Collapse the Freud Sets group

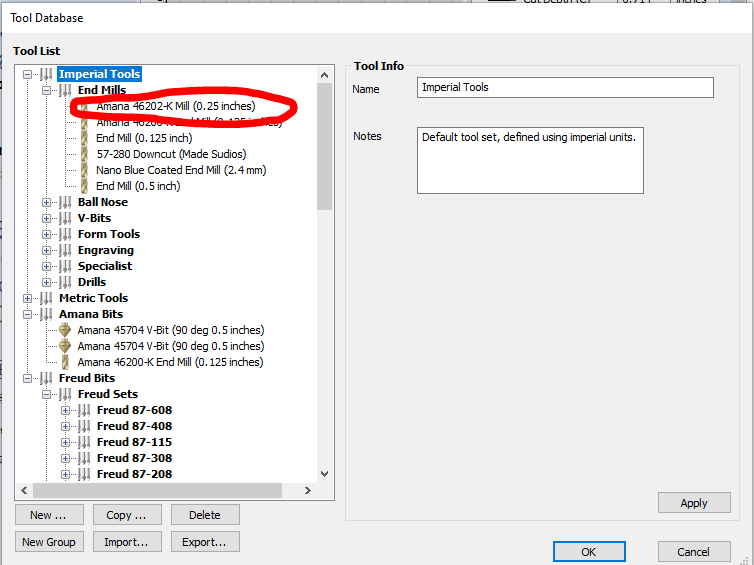[x=46, y=394]
